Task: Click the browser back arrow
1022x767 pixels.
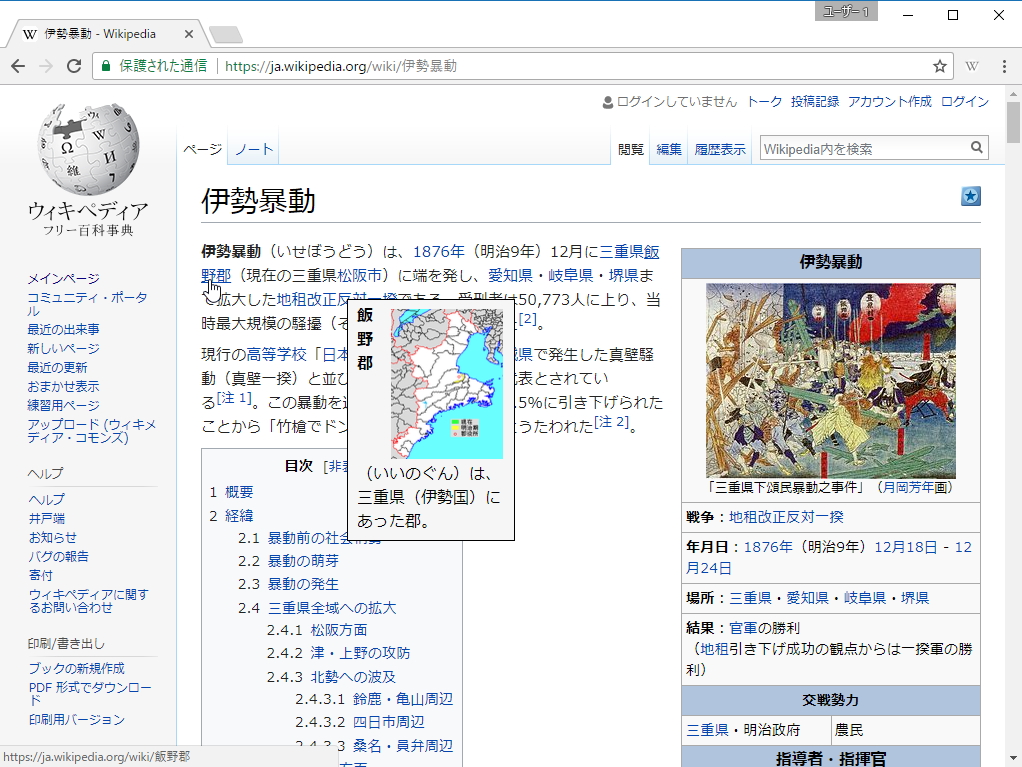Action: [x=19, y=65]
